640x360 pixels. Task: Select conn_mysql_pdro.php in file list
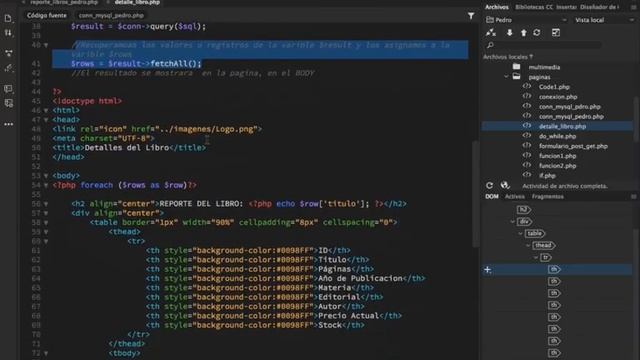569,107
